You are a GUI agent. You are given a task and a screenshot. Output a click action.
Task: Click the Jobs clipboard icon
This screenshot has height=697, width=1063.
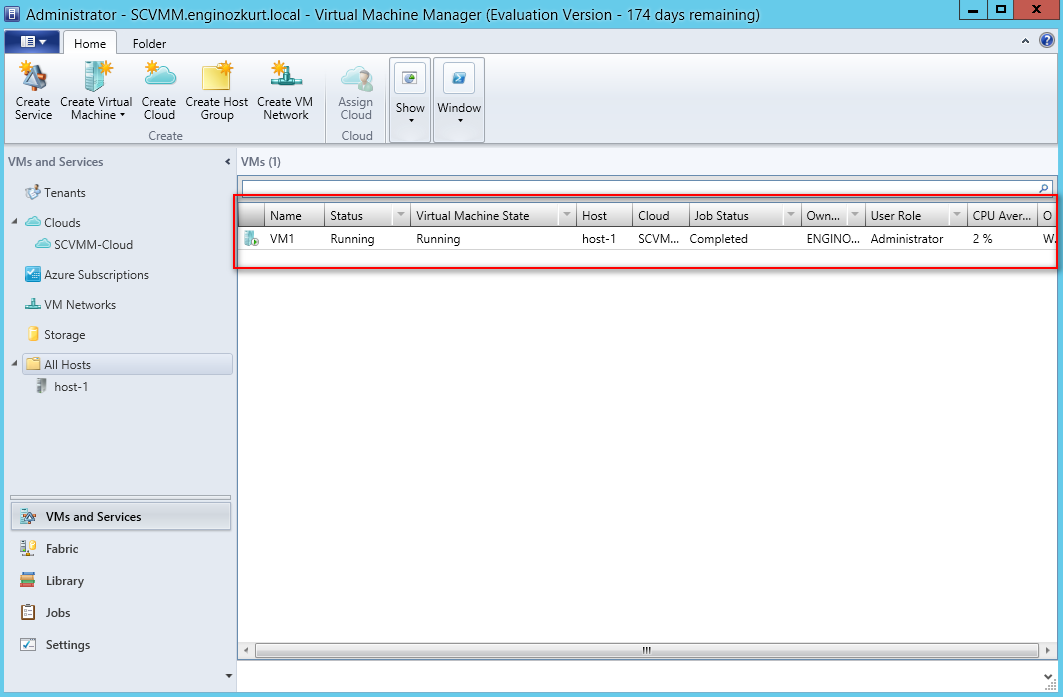click(28, 612)
